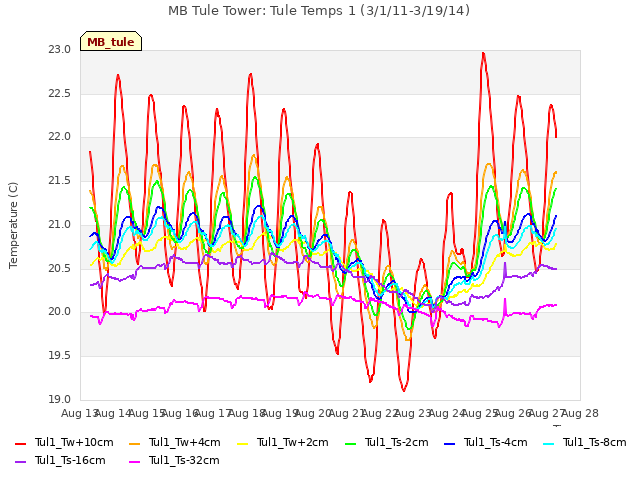Click the red curve's lowest dip near Aug 23
Viewport: 640px width, 480px height.
point(404,391)
